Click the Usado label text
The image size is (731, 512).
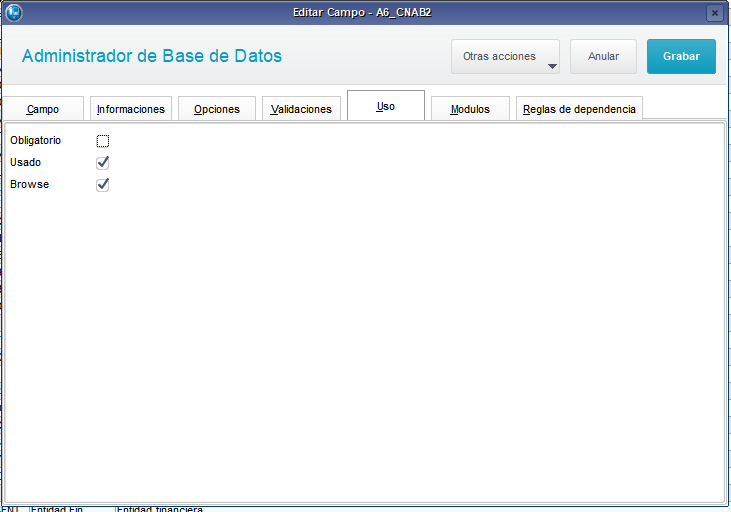(26, 162)
